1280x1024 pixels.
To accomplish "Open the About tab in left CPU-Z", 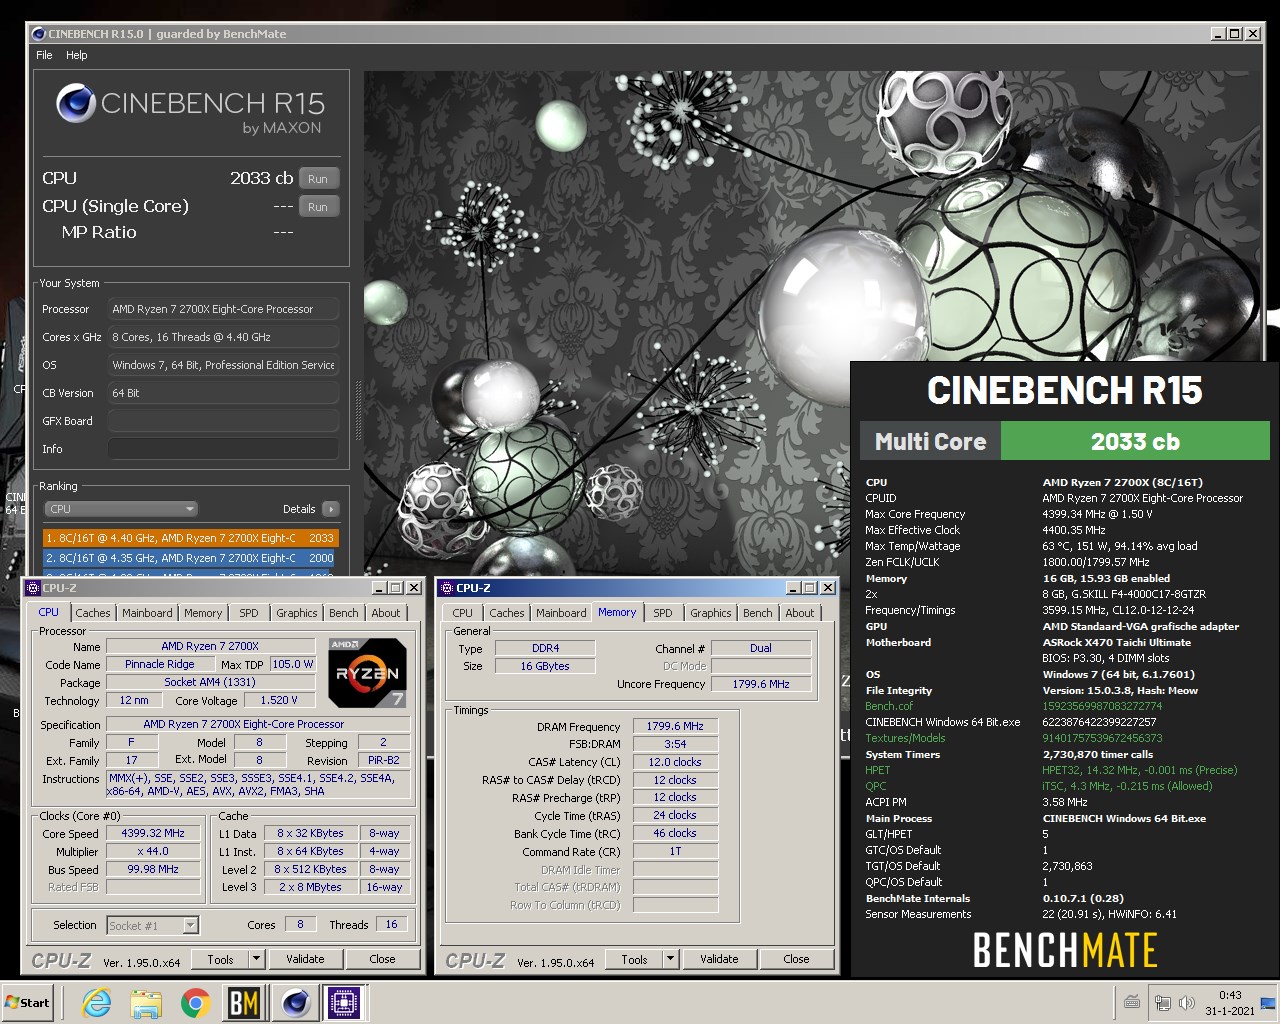I will click(x=386, y=613).
